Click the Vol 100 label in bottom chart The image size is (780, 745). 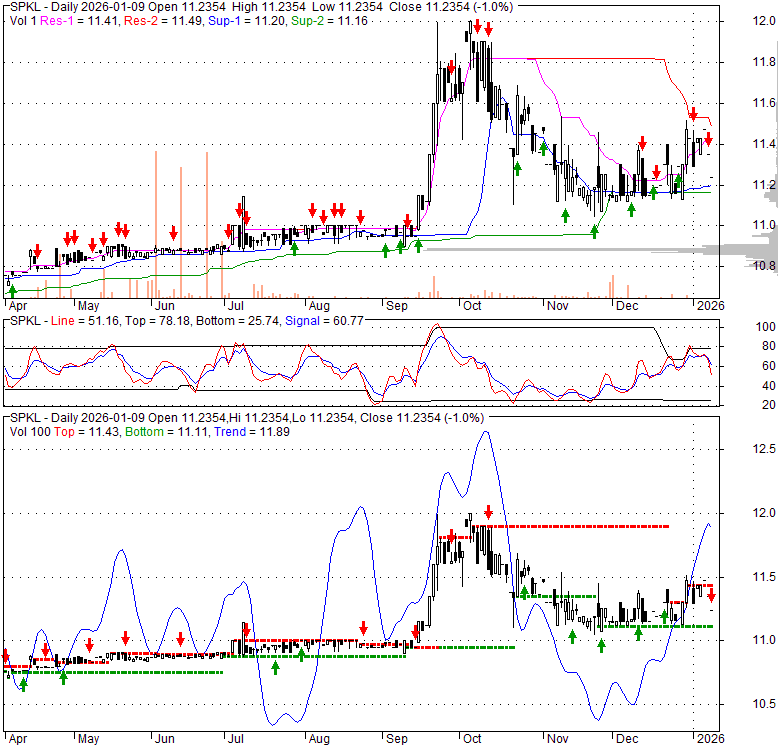(26, 430)
